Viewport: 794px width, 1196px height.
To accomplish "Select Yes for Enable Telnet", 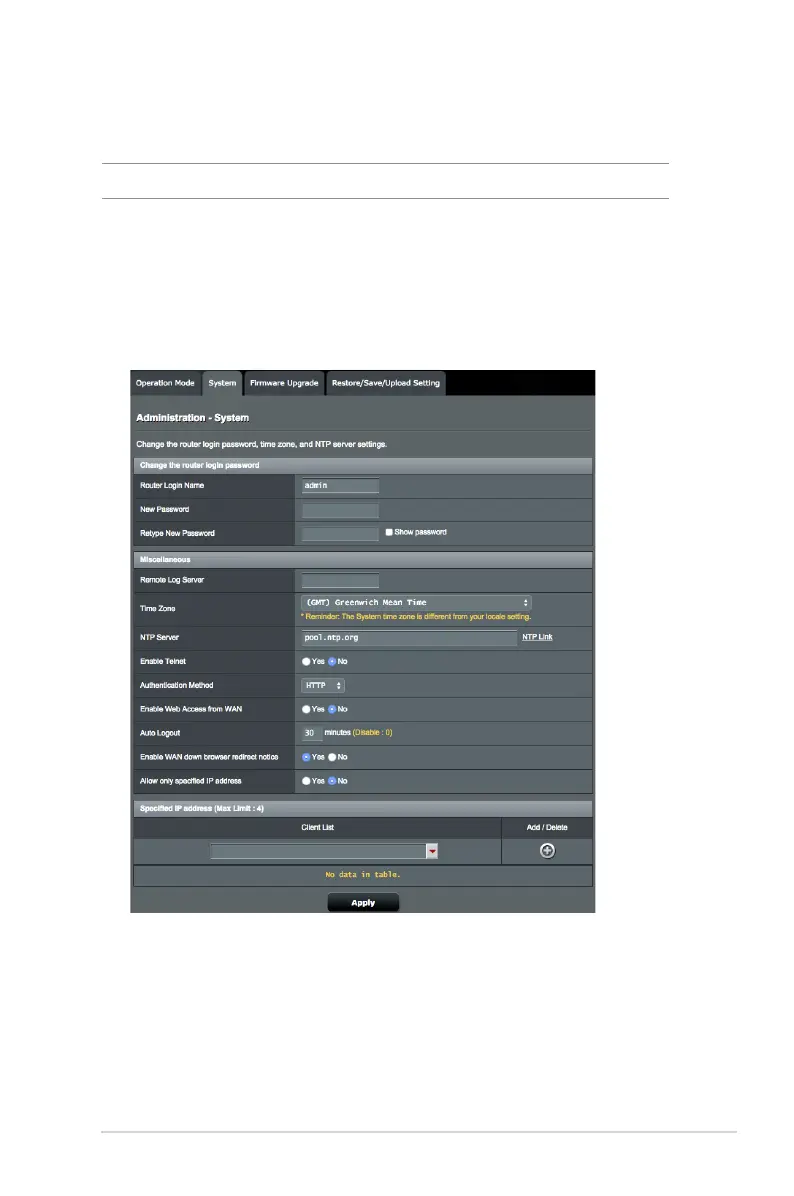I will tap(306, 662).
